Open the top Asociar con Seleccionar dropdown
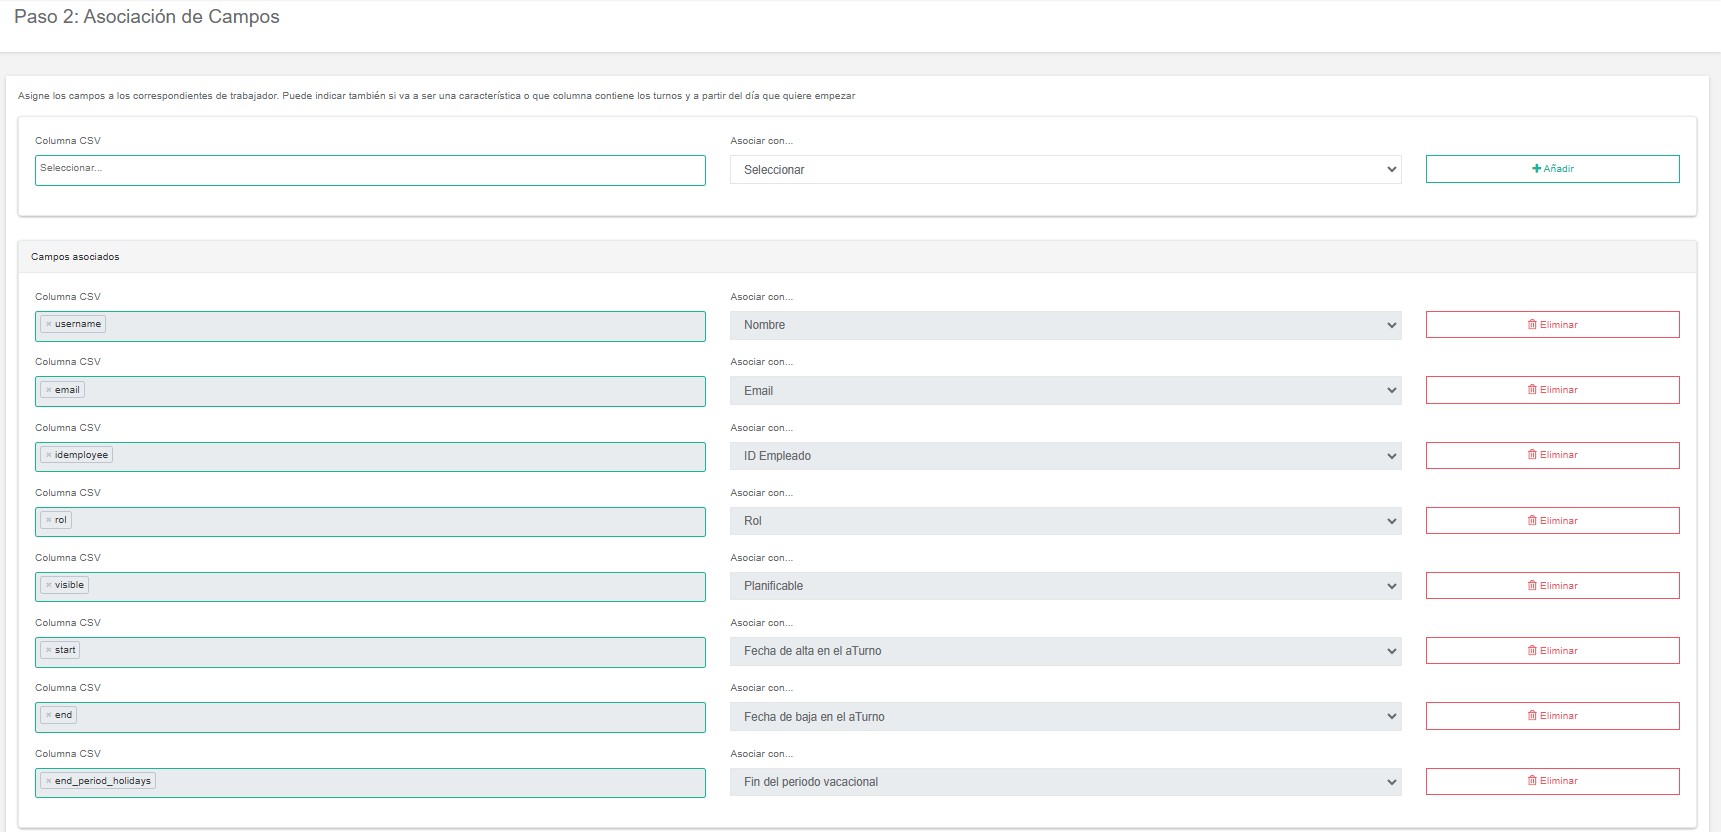This screenshot has height=832, width=1721. (x=1065, y=170)
